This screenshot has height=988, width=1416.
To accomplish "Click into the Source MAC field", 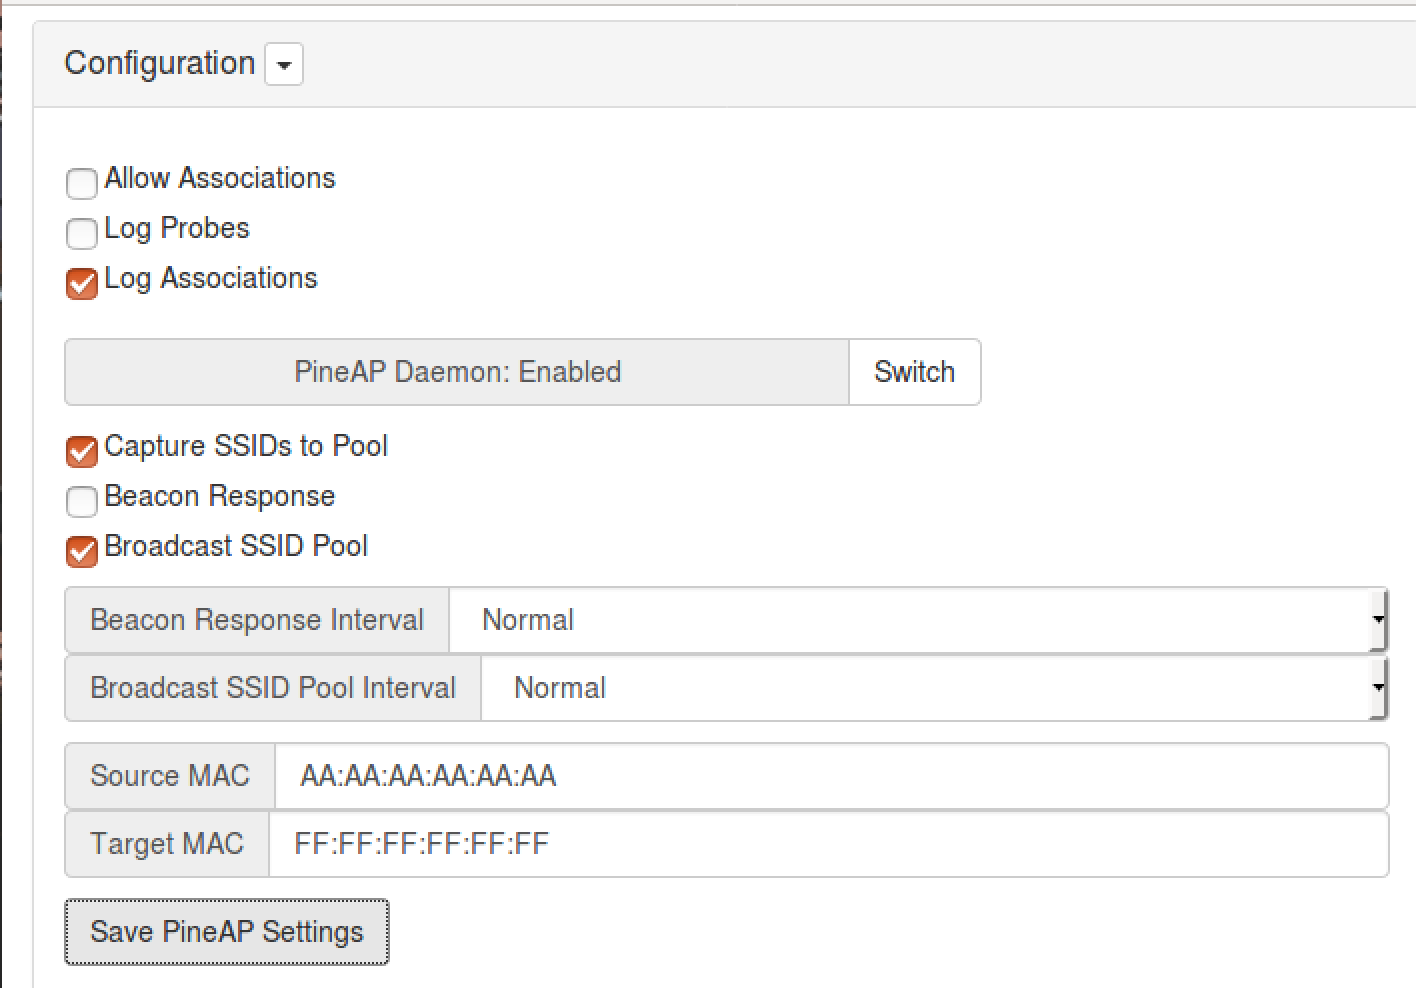I will [831, 776].
